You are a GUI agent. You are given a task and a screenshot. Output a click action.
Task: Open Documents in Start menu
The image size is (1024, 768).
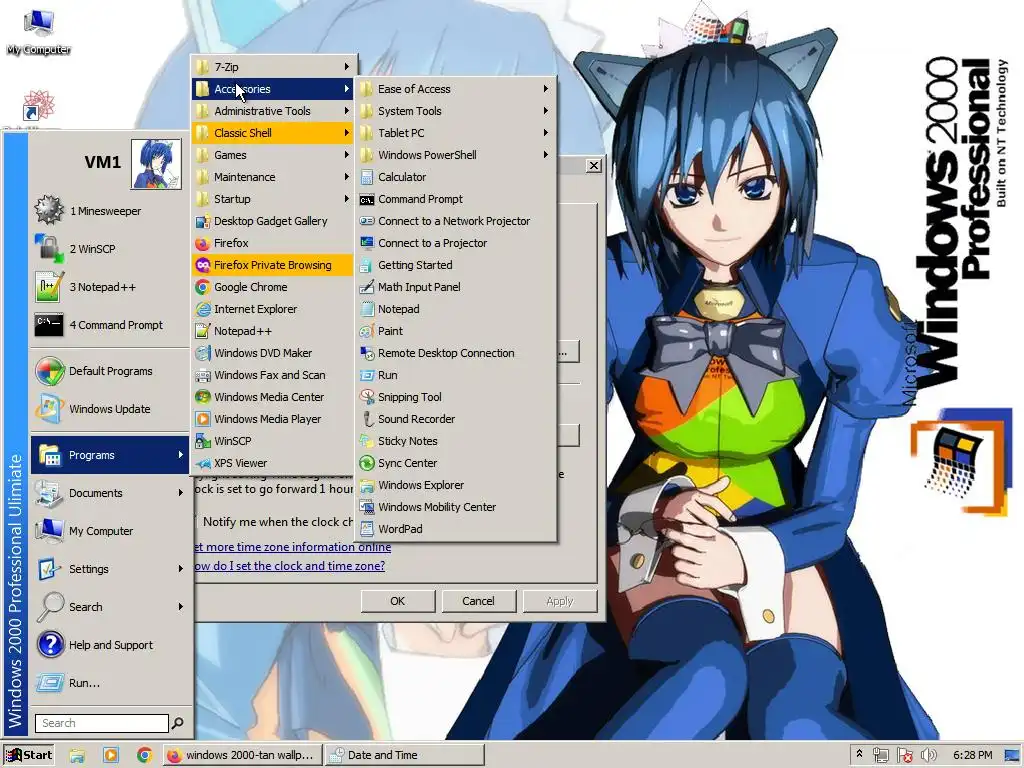click(x=110, y=493)
